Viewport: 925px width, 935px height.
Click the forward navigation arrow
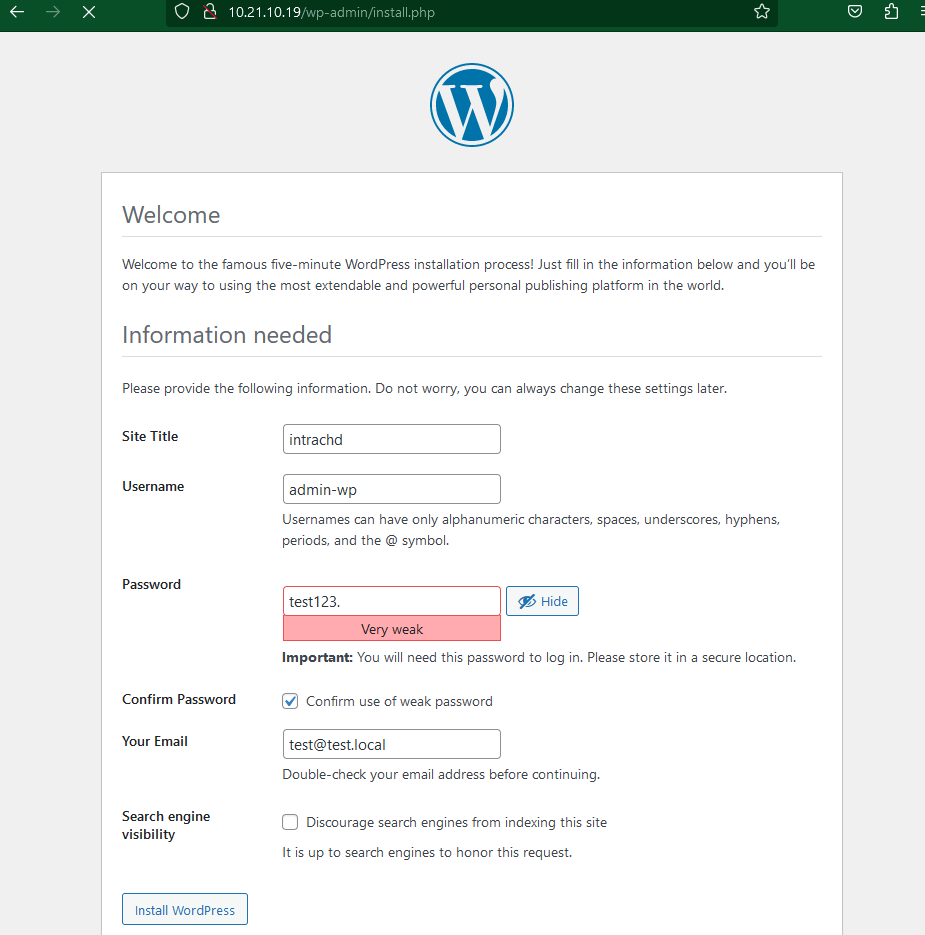coord(53,13)
